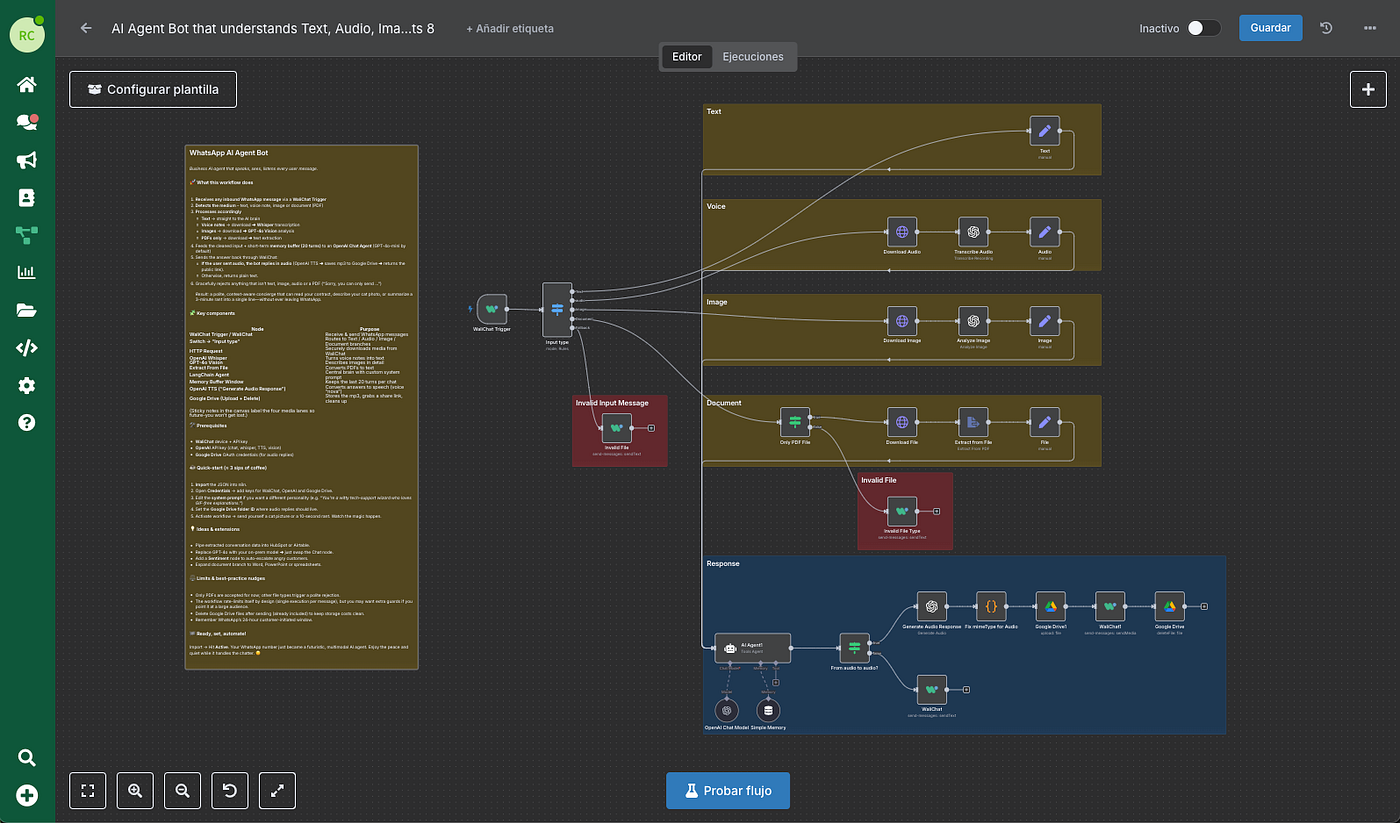Select the Download Audio HTTP node

click(x=902, y=232)
